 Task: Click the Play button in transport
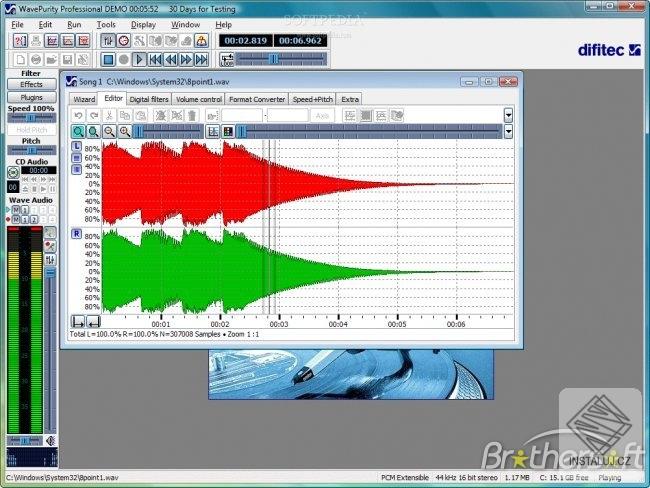139,60
